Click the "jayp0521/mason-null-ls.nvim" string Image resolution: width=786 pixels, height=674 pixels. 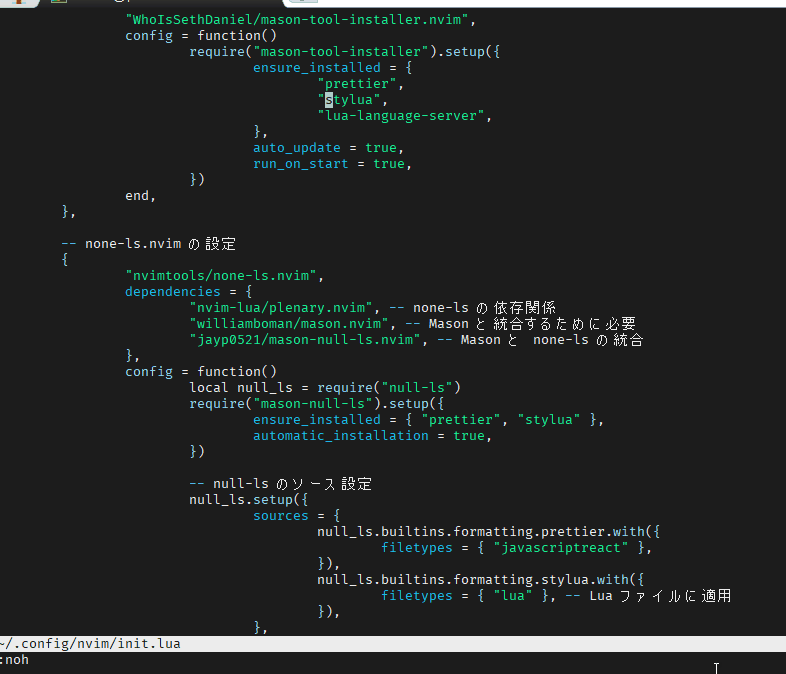305,340
